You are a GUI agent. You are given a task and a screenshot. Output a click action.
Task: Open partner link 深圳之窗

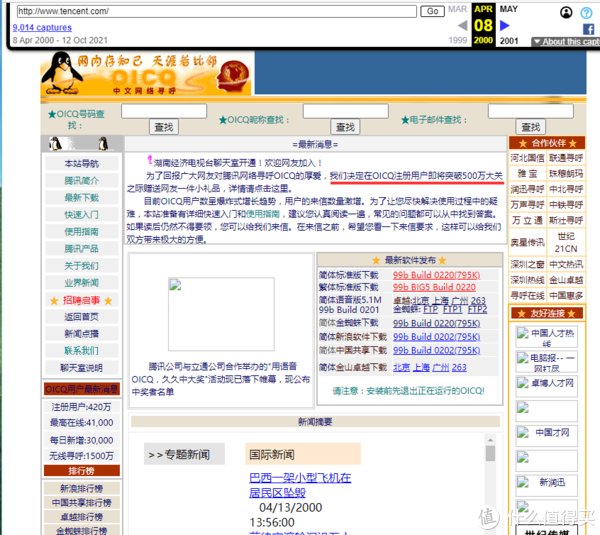pyautogui.click(x=528, y=264)
